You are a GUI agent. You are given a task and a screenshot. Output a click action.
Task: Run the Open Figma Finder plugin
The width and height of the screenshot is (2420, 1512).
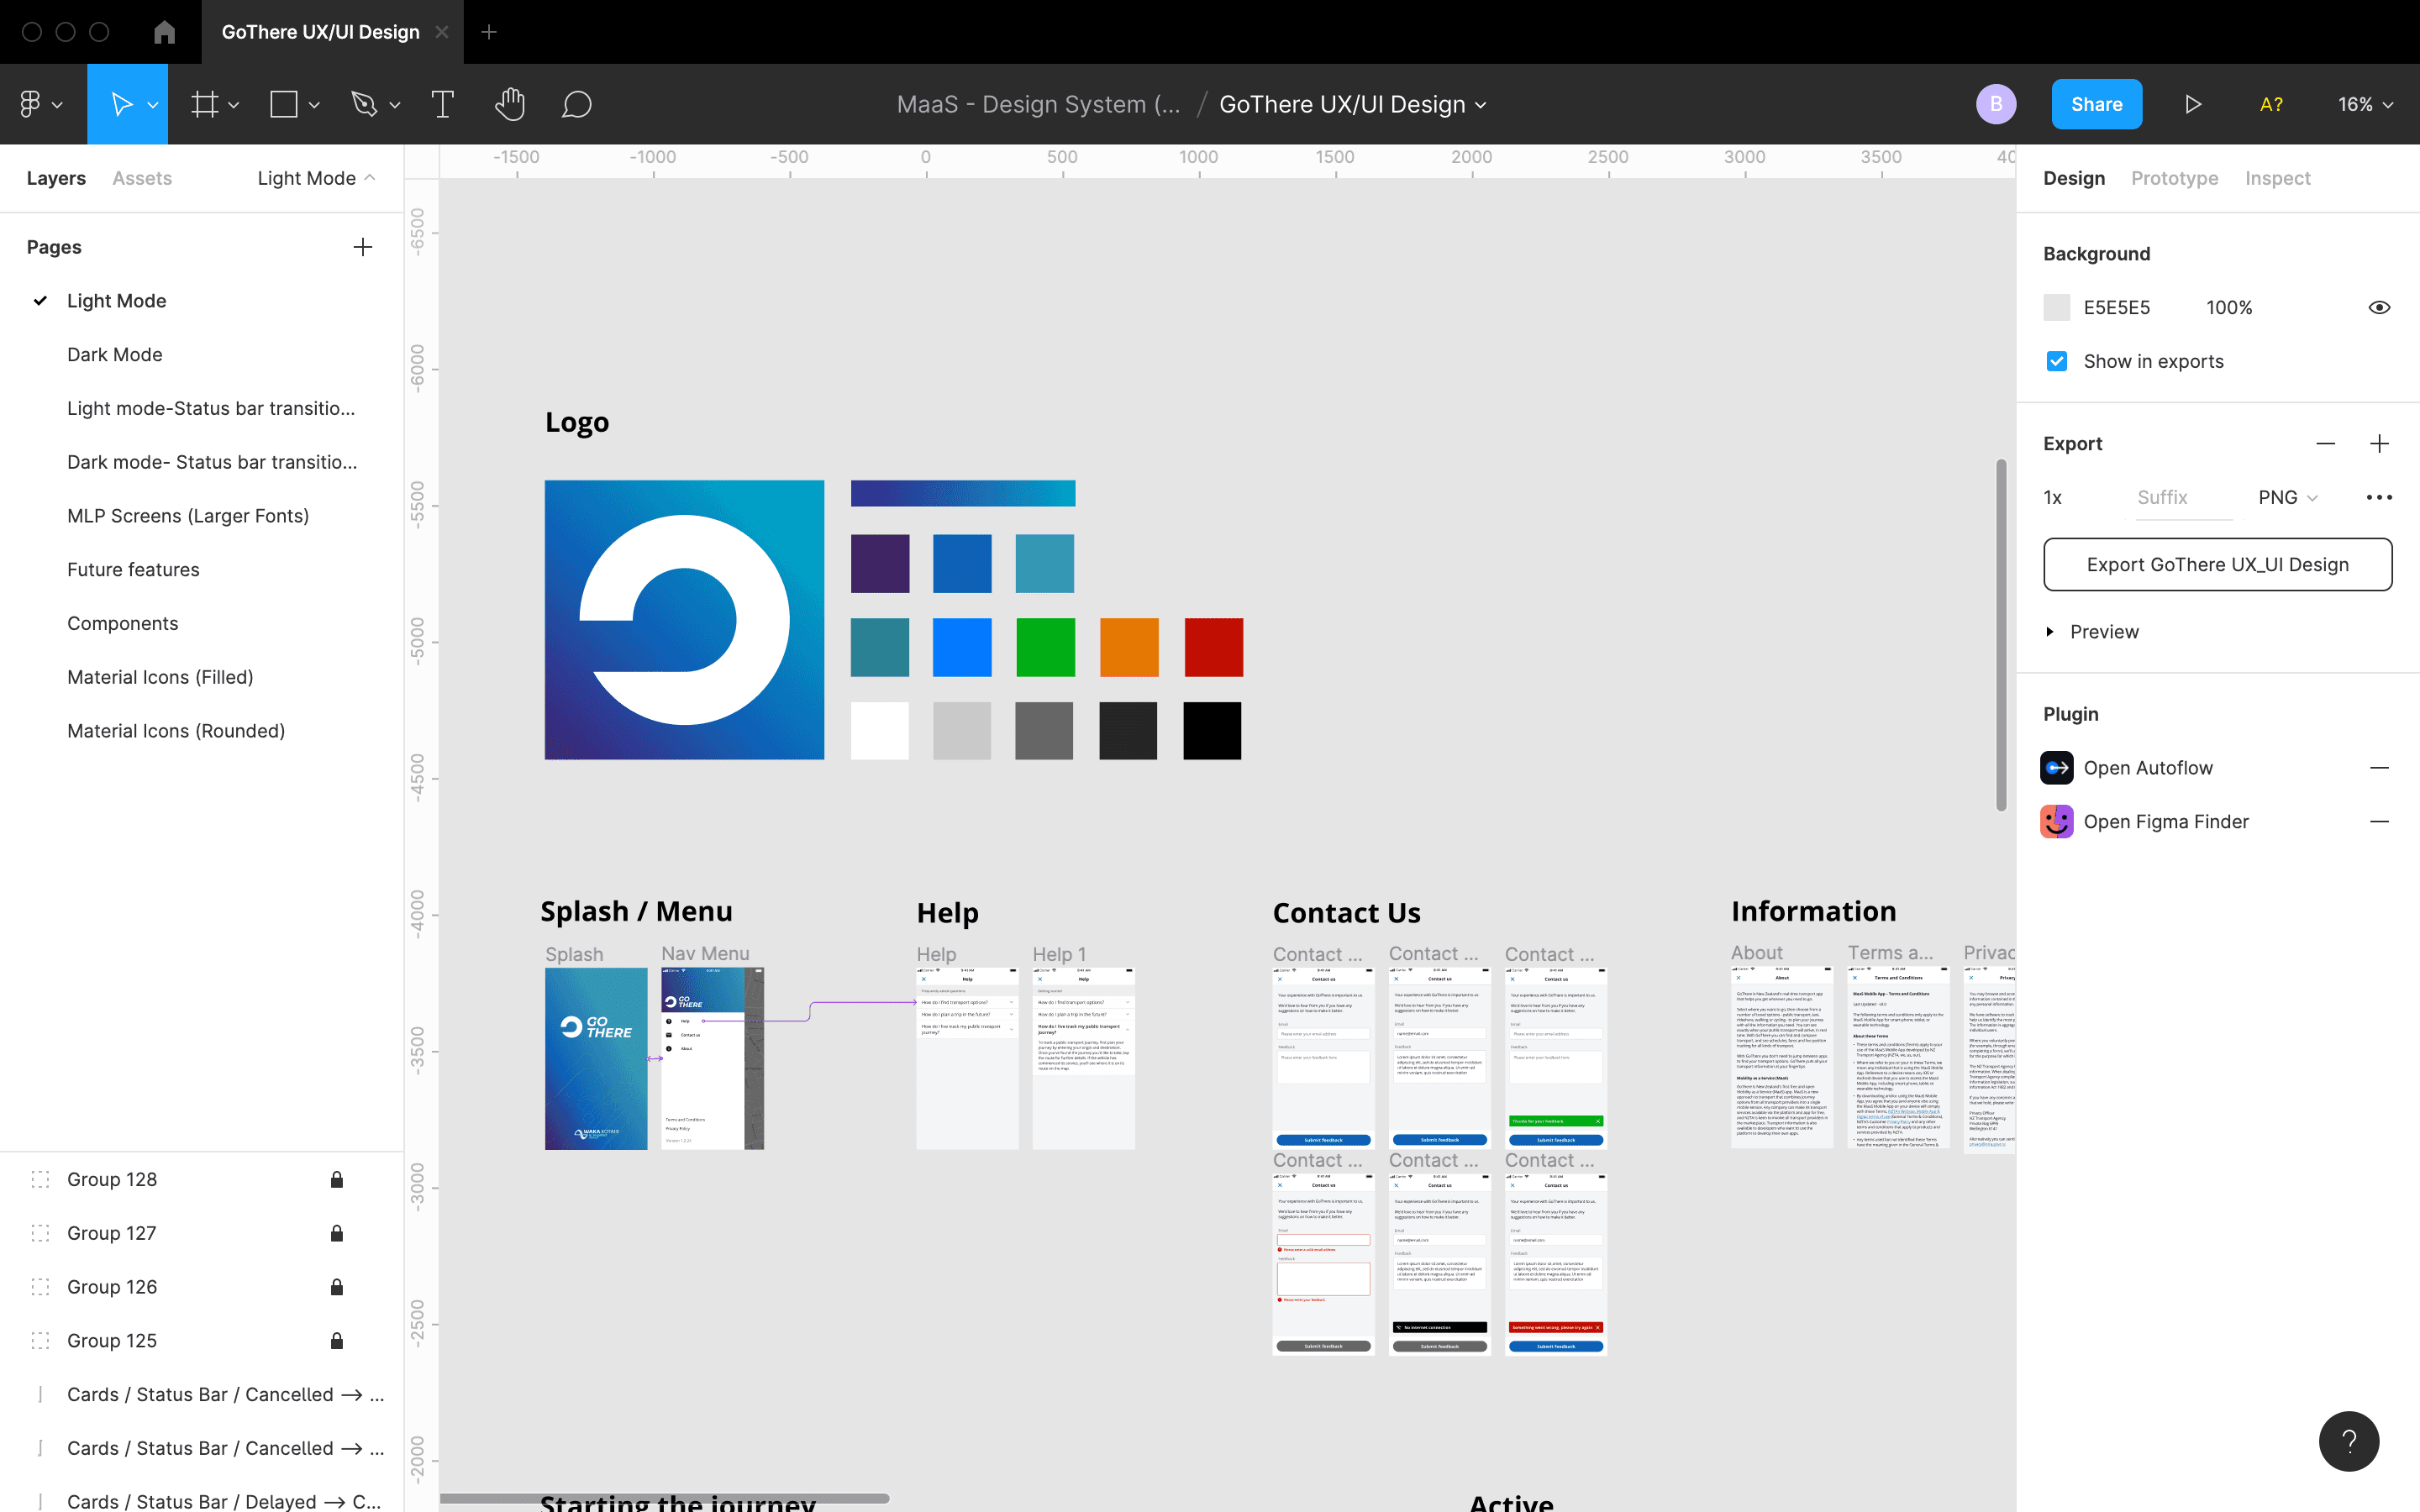click(x=2166, y=822)
